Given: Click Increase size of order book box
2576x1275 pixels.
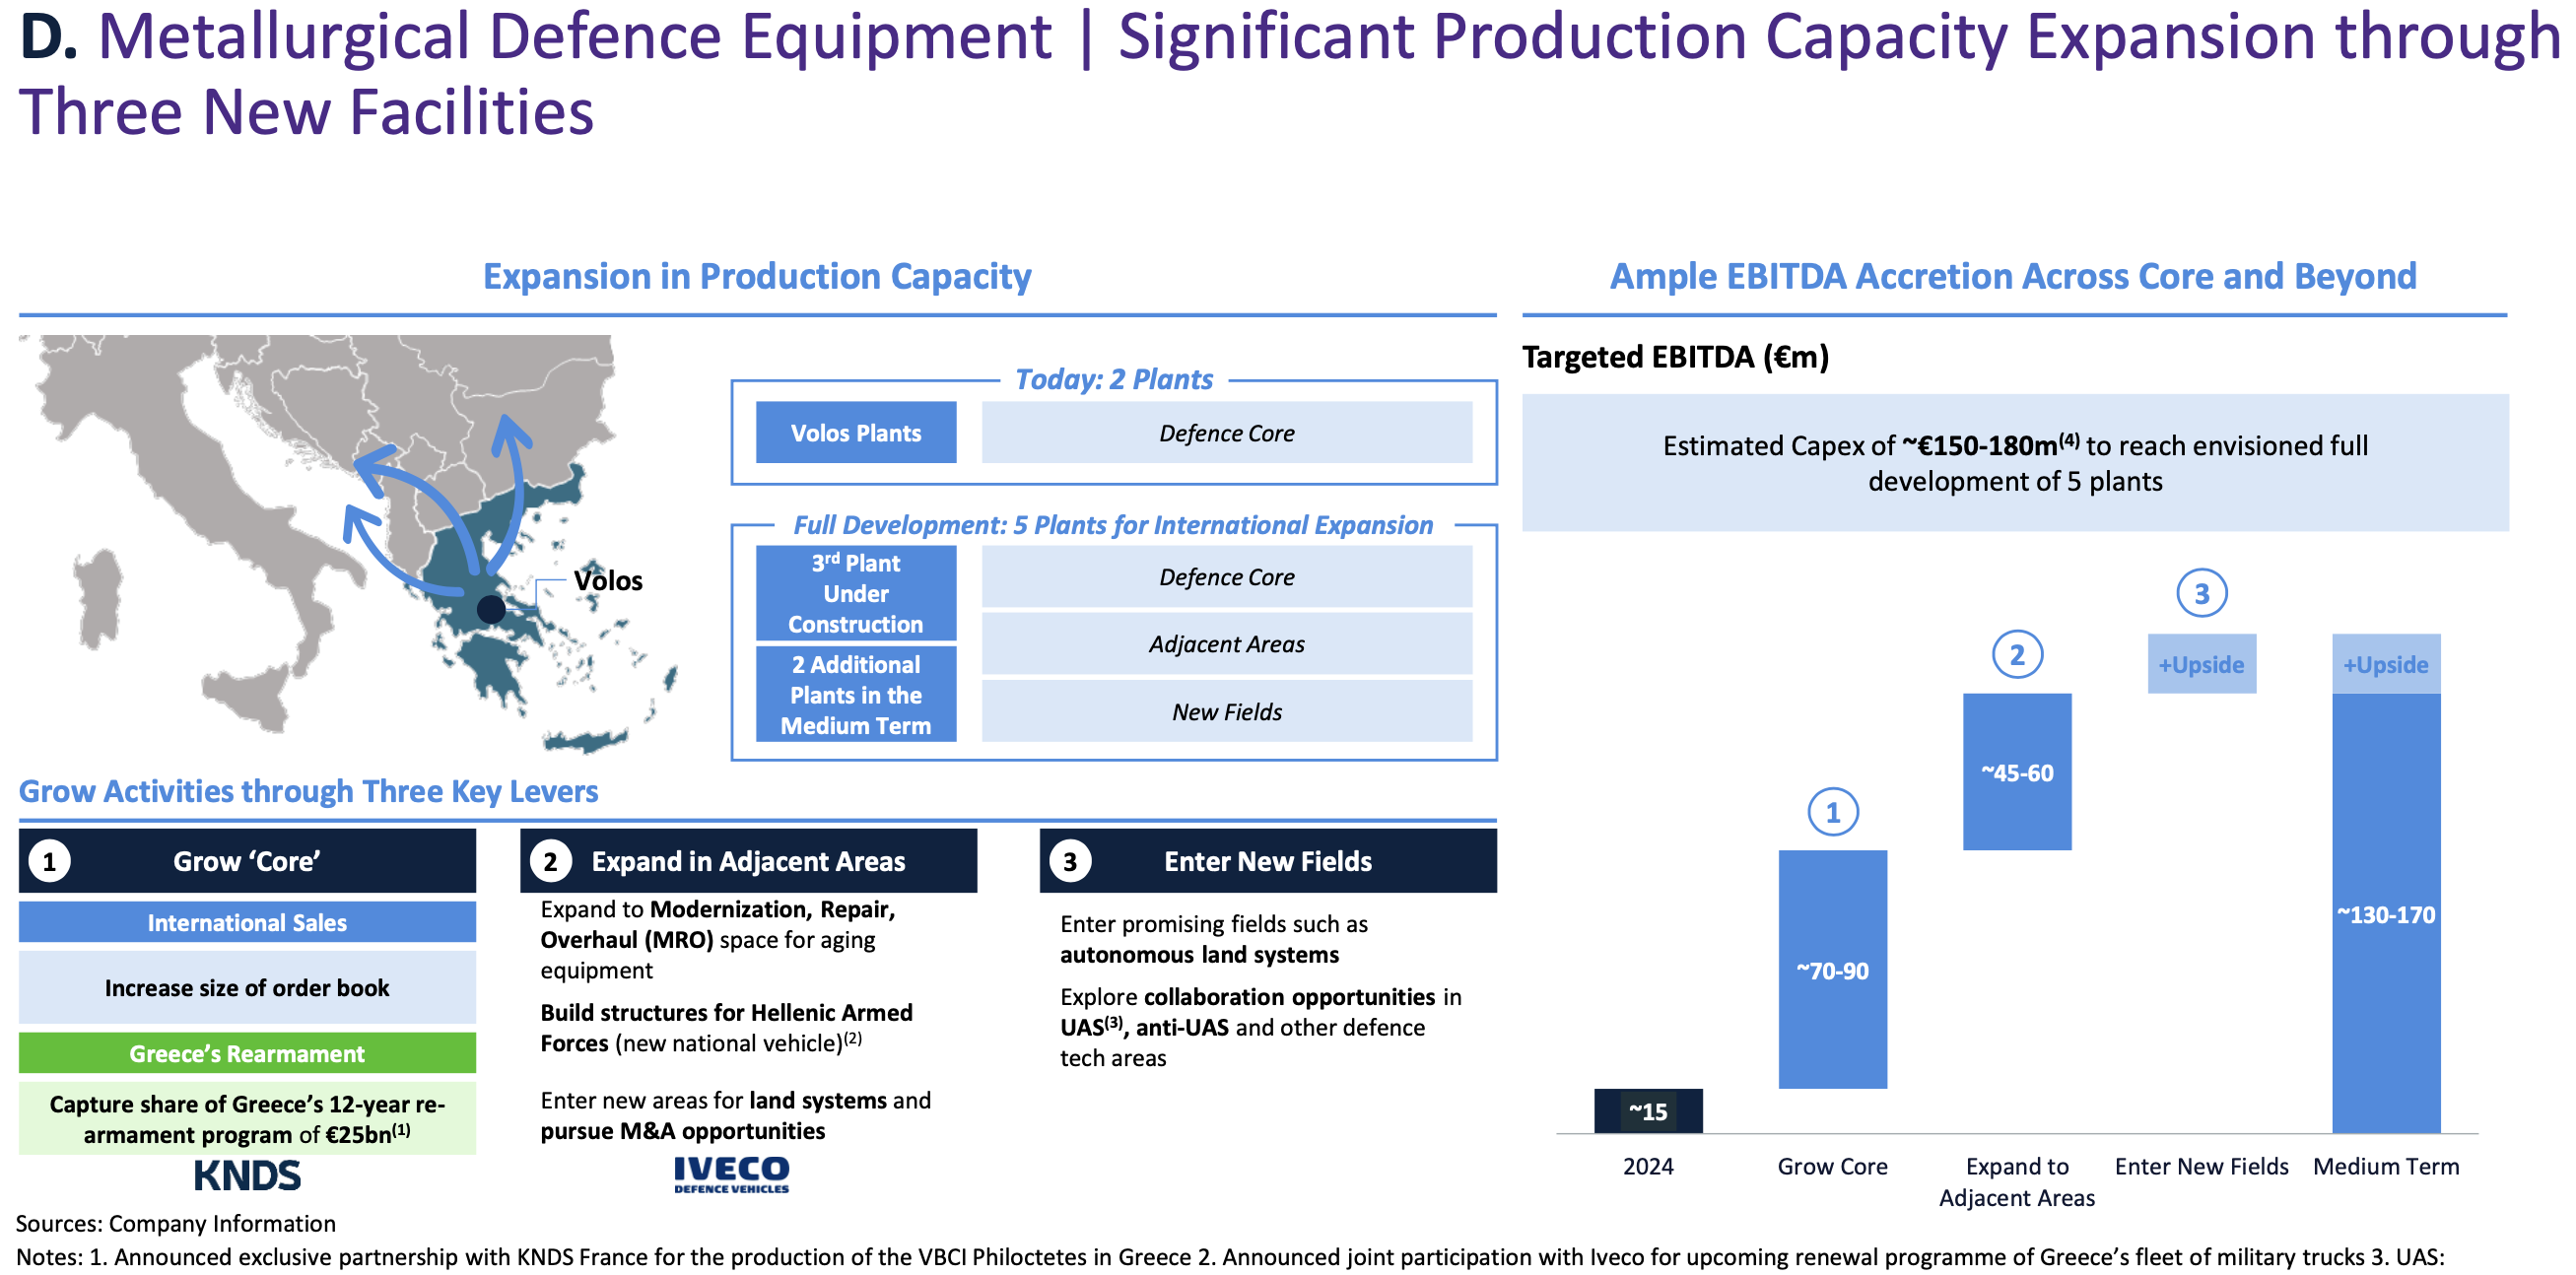Looking at the screenshot, I should tap(247, 987).
